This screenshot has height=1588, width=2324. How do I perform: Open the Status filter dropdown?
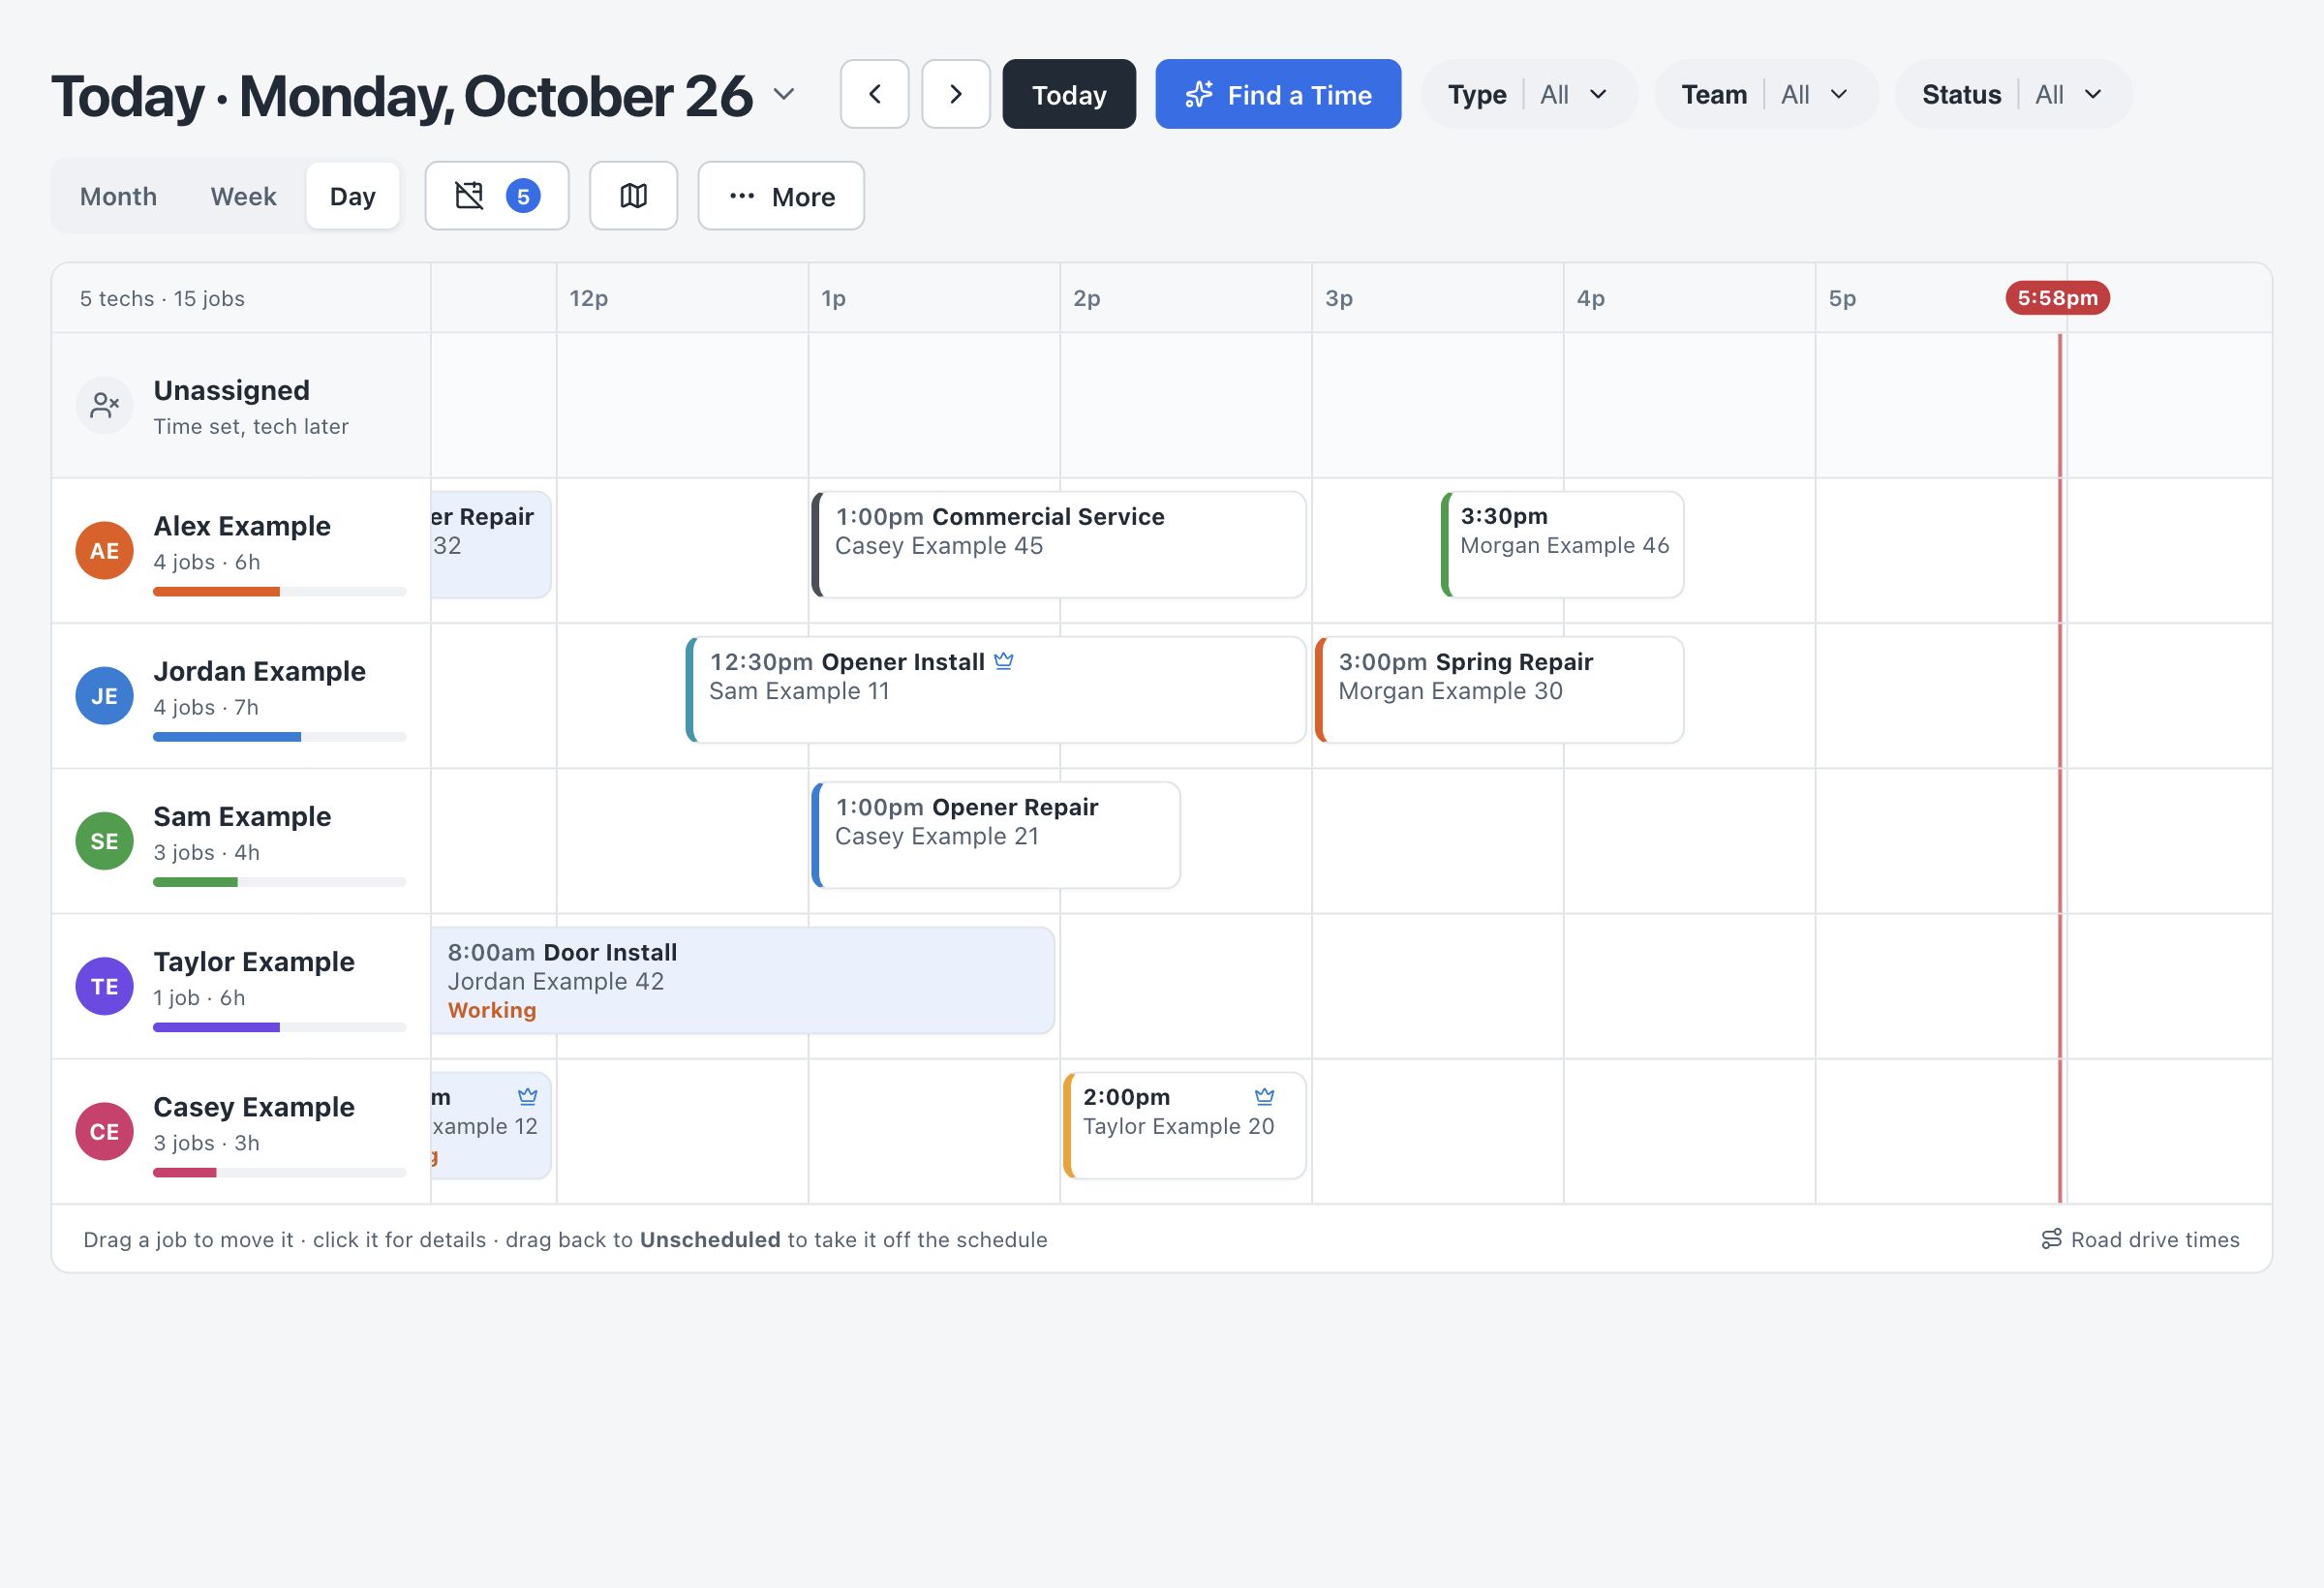(x=2013, y=94)
